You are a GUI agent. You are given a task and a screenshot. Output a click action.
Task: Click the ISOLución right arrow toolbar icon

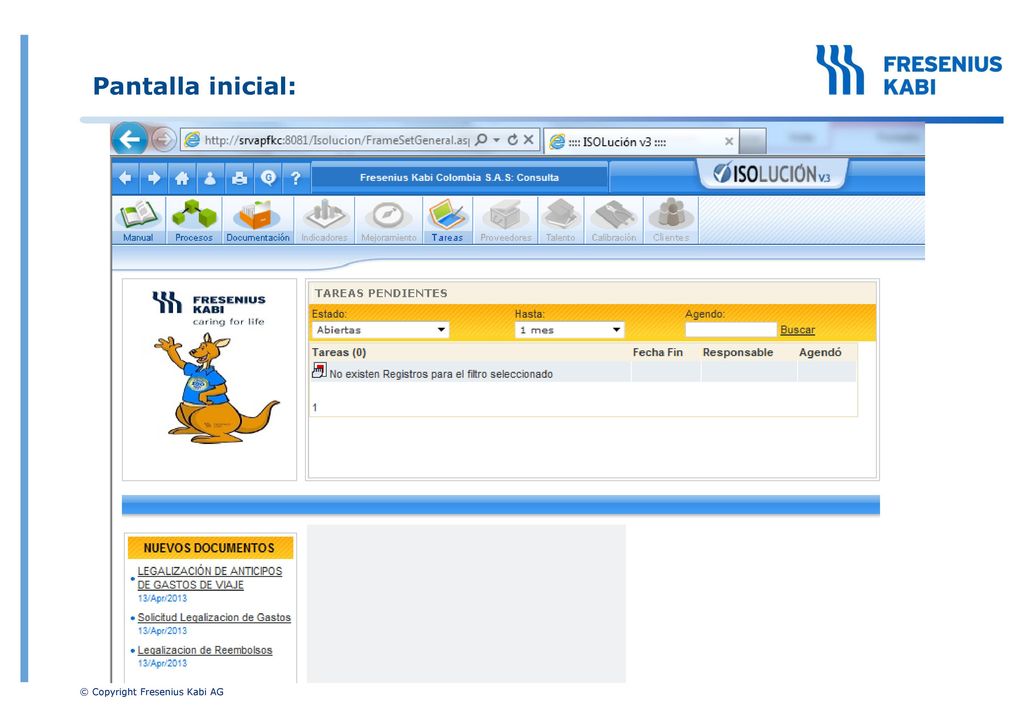point(153,178)
